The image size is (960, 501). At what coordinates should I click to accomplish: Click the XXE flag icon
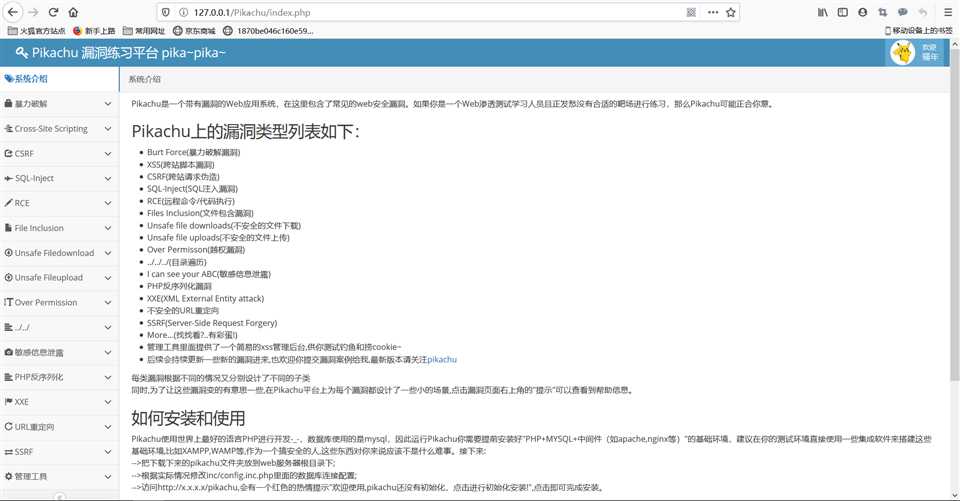click(8, 402)
